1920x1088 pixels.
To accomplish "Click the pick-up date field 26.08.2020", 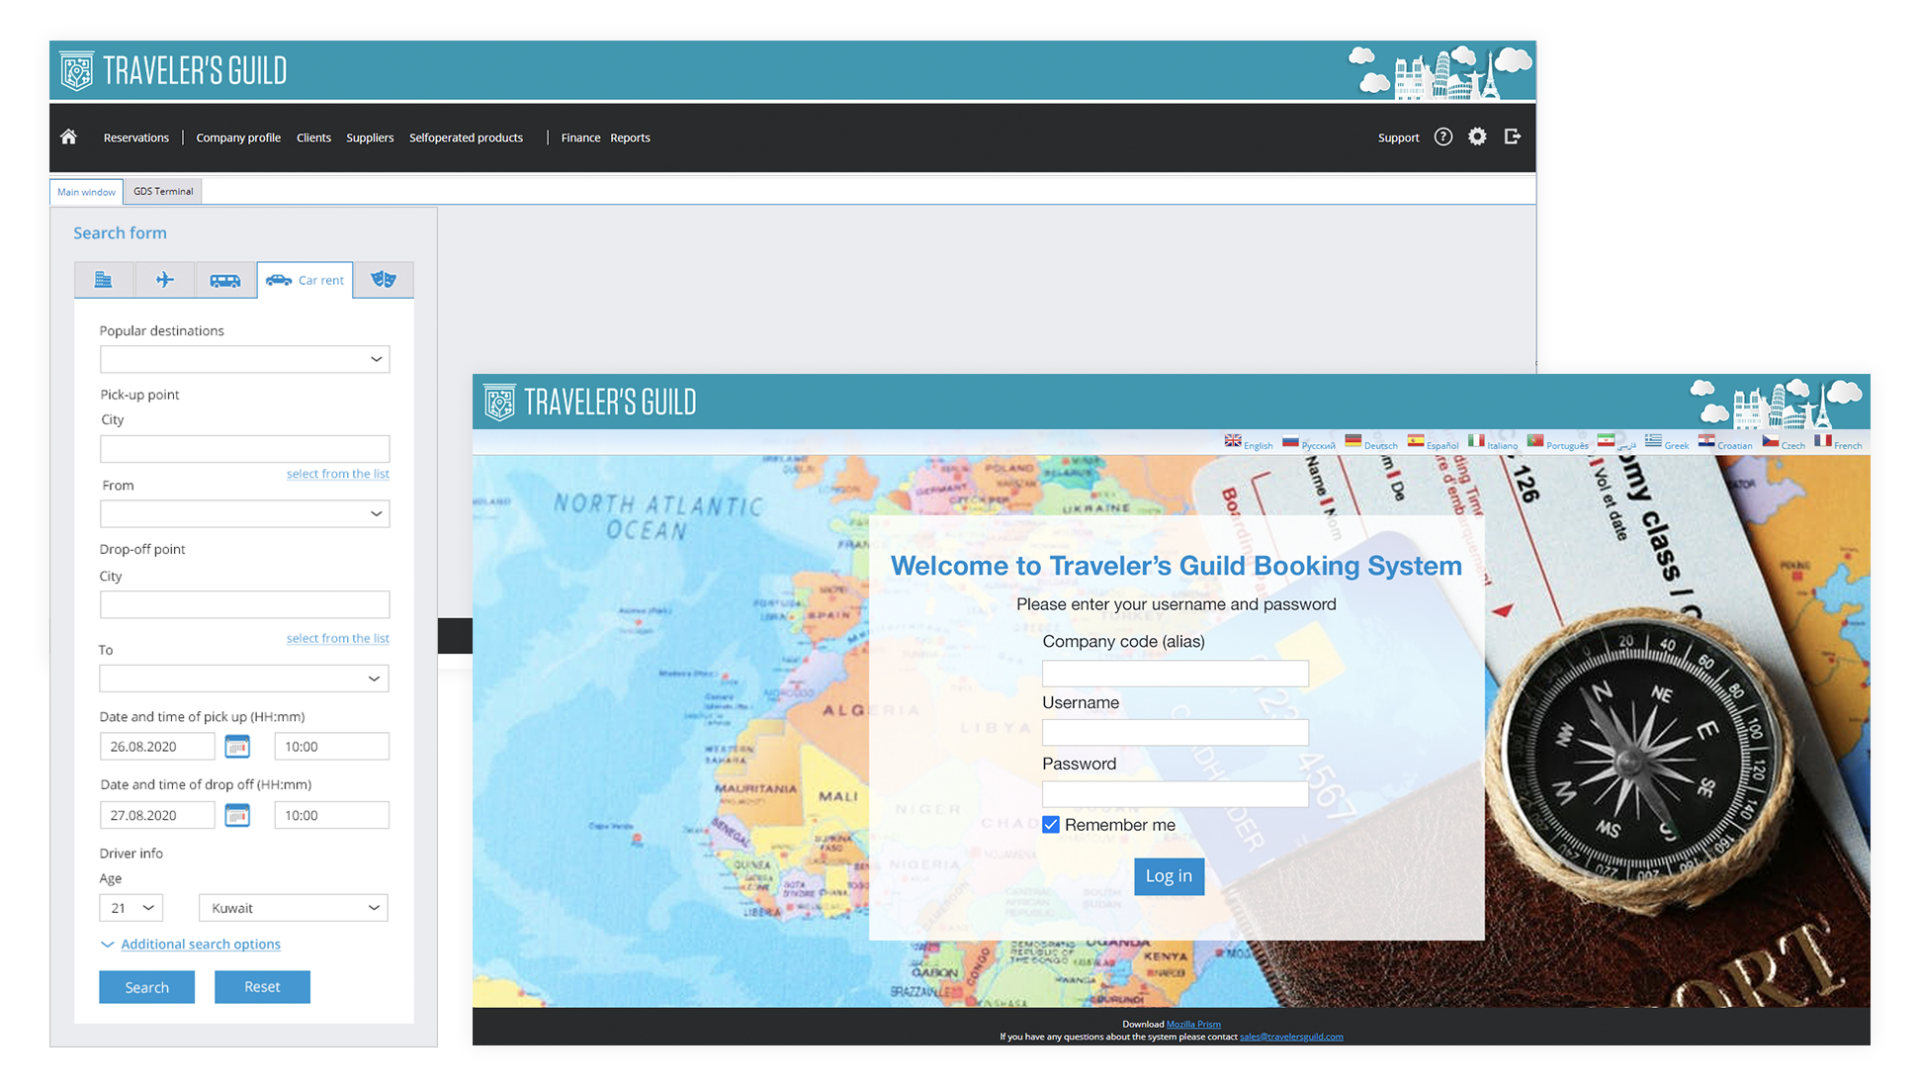I will [157, 746].
